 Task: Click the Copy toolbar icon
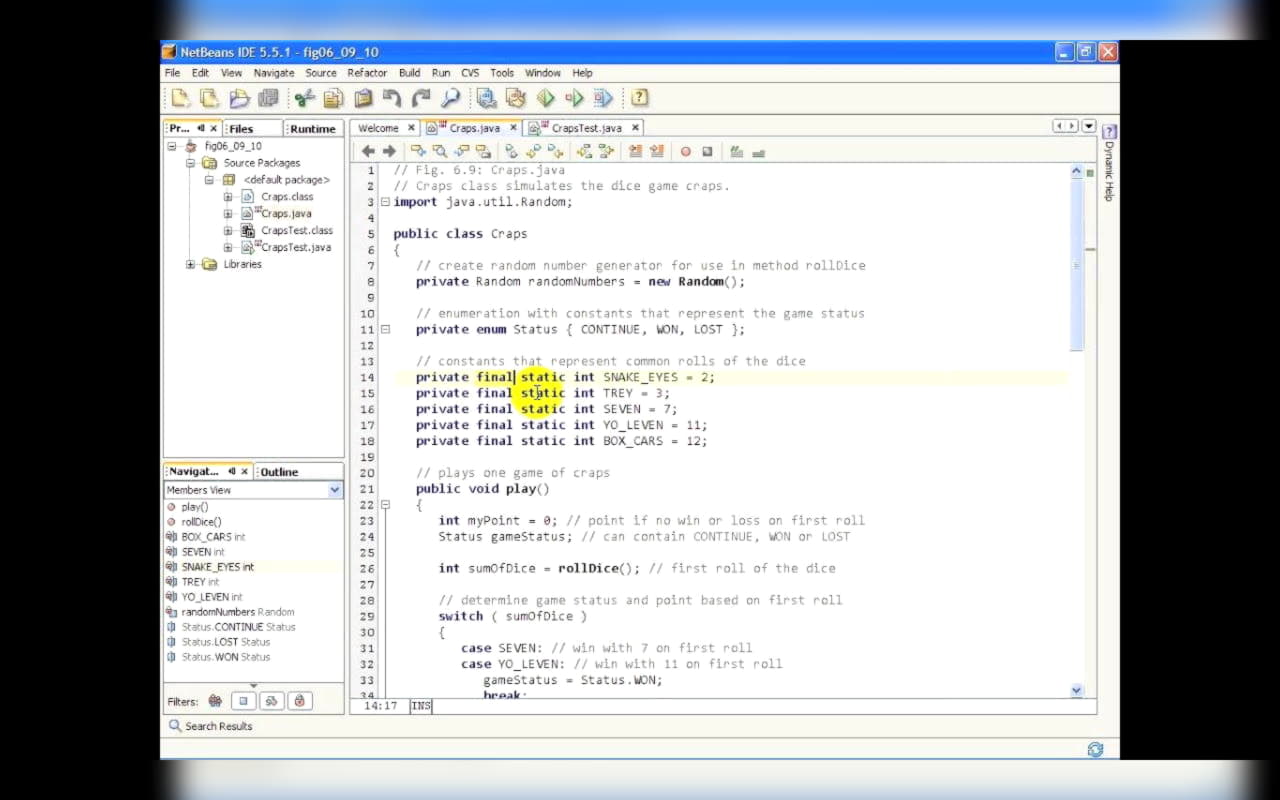(x=333, y=98)
